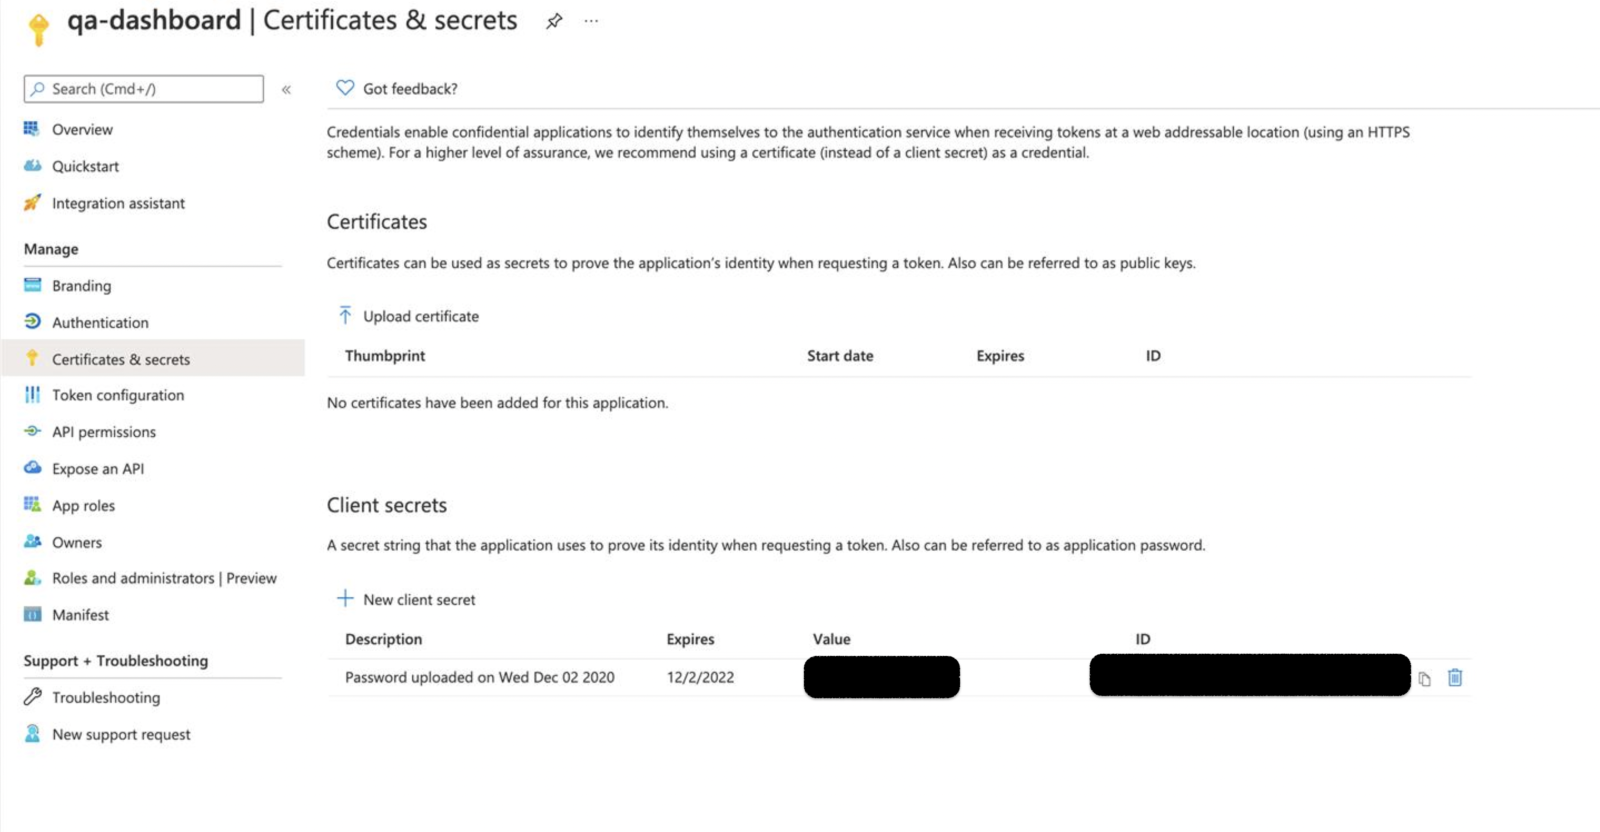Click the Upload certificate arrow icon
Viewport: 1600px width, 832px height.
coord(345,316)
